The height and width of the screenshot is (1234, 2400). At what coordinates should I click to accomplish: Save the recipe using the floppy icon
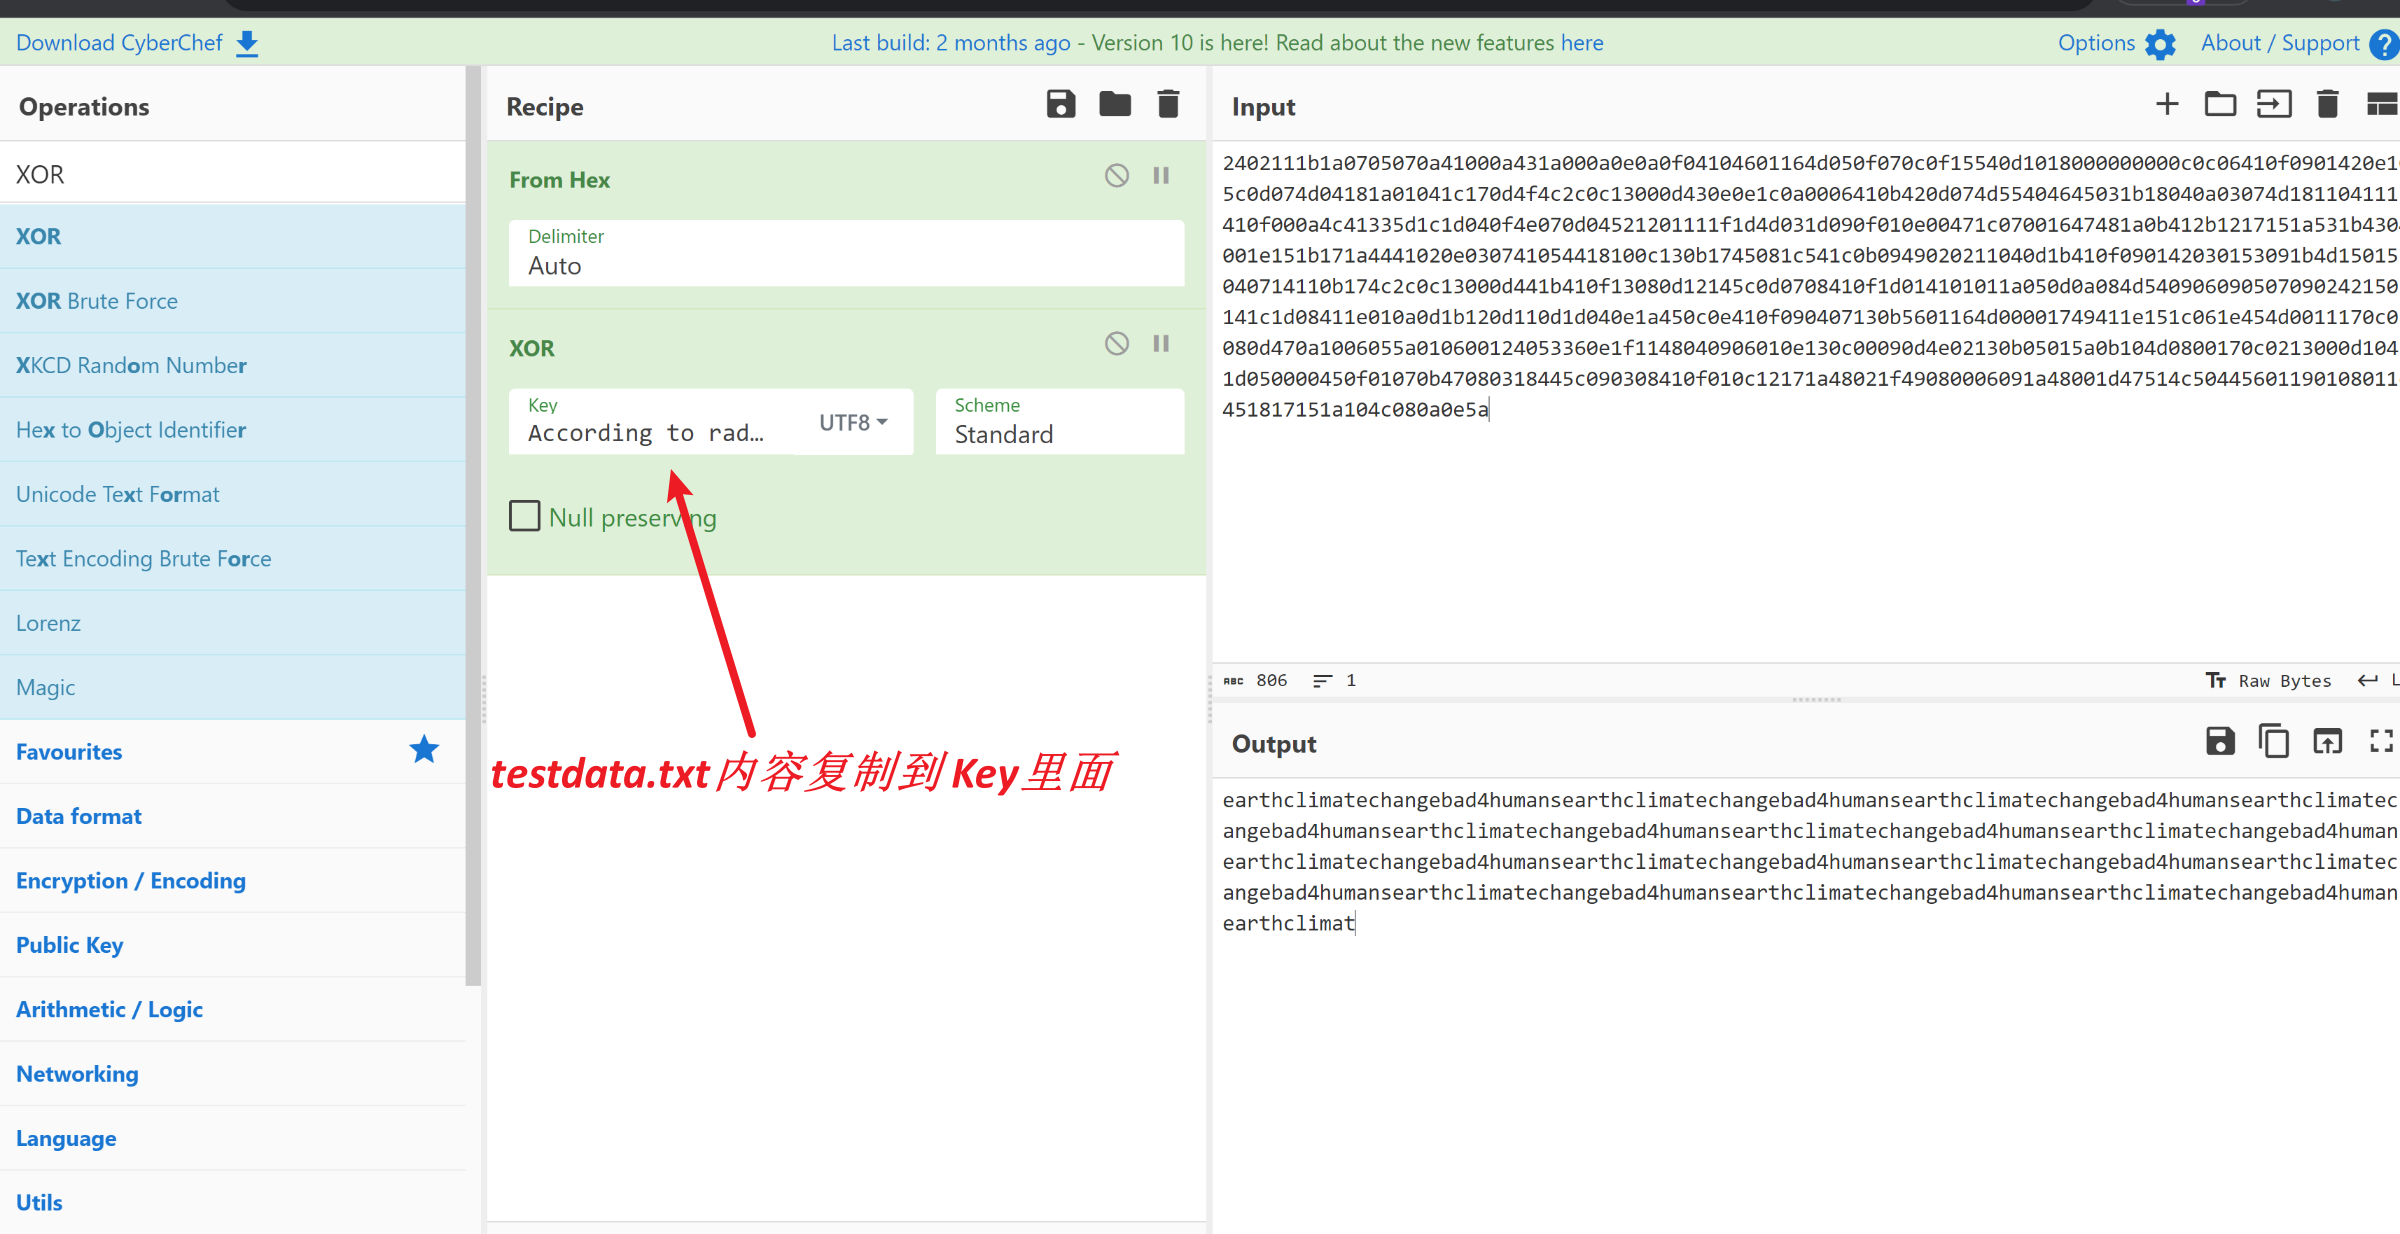coord(1061,104)
